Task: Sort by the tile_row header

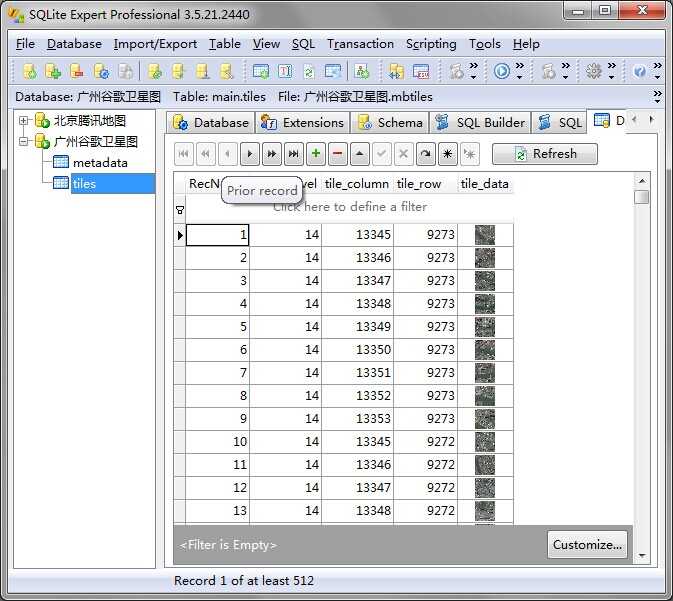Action: pyautogui.click(x=425, y=184)
